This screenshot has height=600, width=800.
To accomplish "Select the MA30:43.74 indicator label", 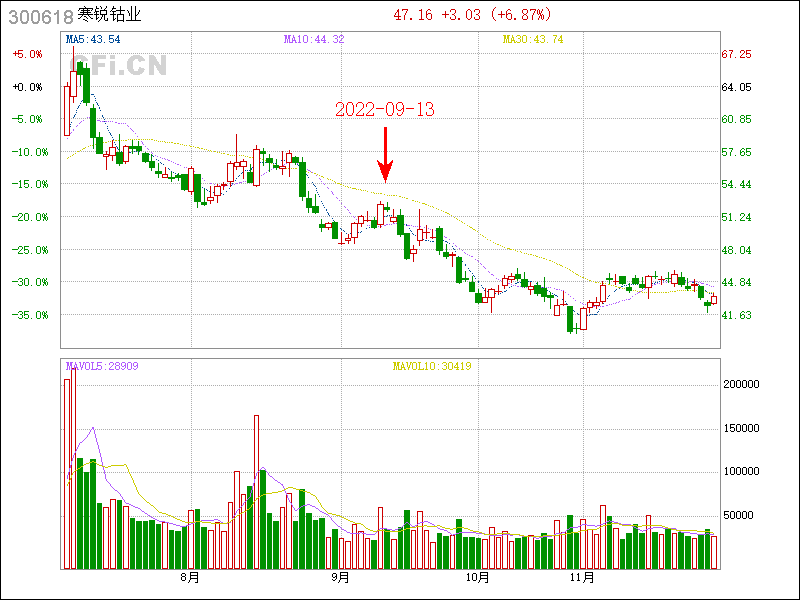I will [533, 39].
